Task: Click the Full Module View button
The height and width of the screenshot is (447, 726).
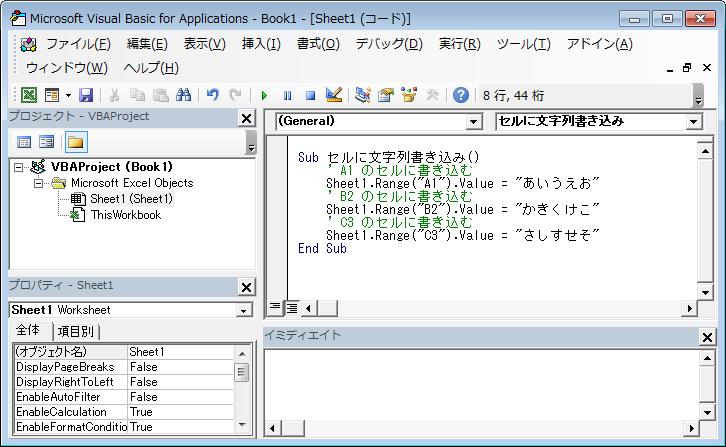Action: [292, 308]
